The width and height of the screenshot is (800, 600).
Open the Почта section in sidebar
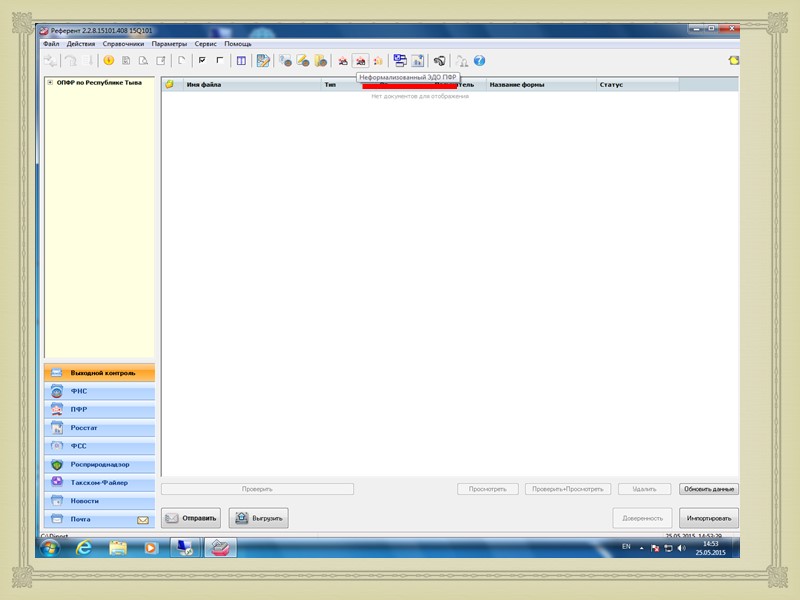point(99,519)
